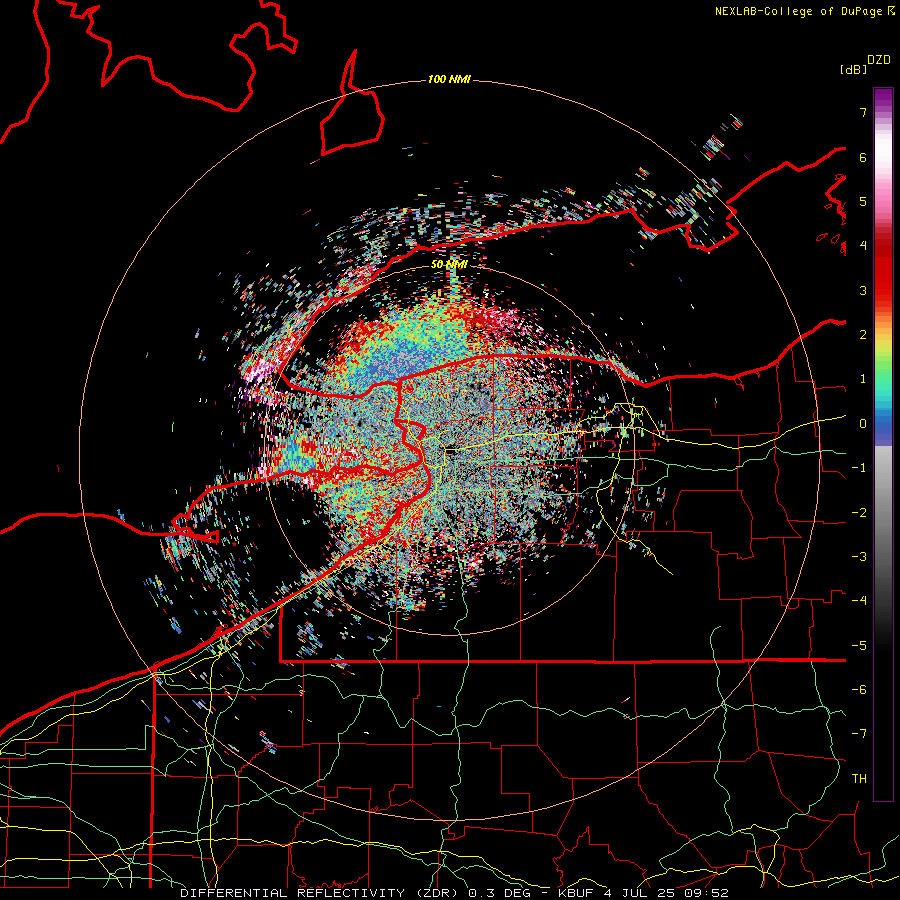The width and height of the screenshot is (900, 900).
Task: Click the '[dB]' units label
Action: [854, 69]
